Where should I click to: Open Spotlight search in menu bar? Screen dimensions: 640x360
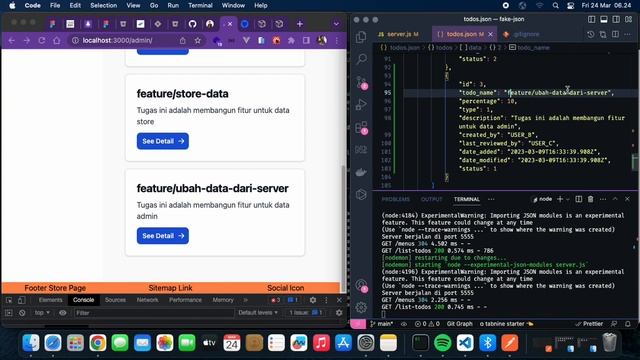[556, 5]
